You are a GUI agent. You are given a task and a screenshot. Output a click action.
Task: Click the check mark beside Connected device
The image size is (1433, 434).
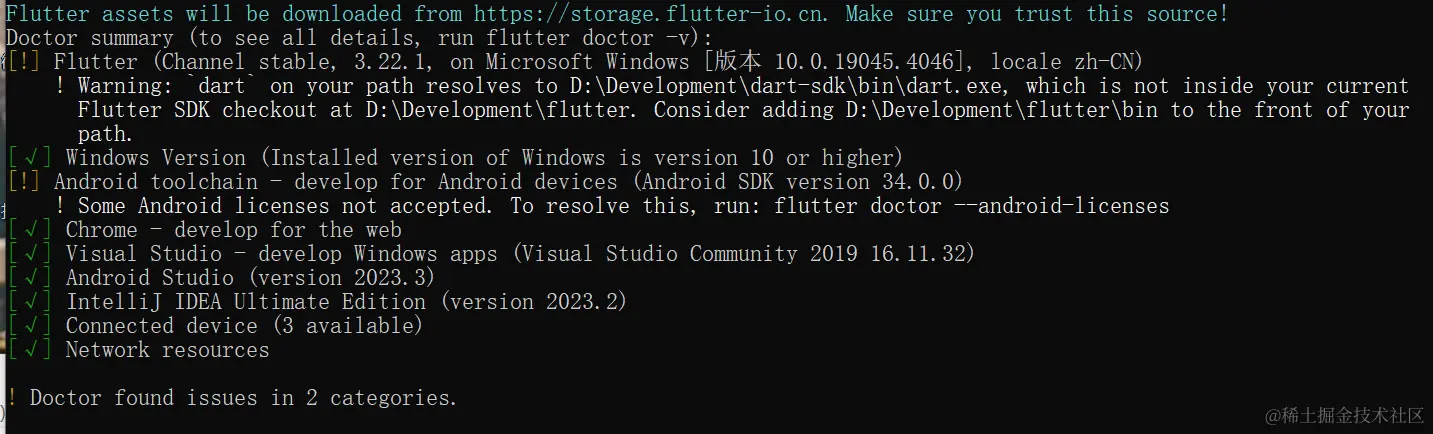click(x=29, y=326)
